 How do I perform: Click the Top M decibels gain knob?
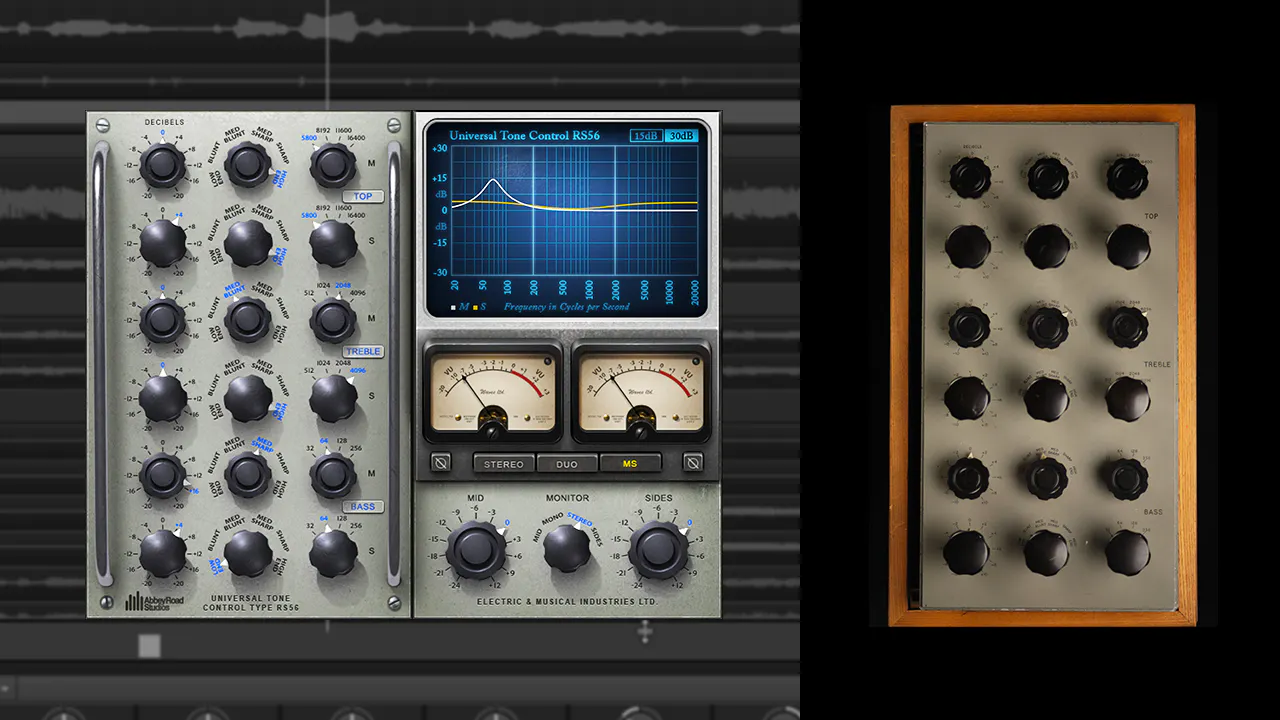(x=163, y=166)
